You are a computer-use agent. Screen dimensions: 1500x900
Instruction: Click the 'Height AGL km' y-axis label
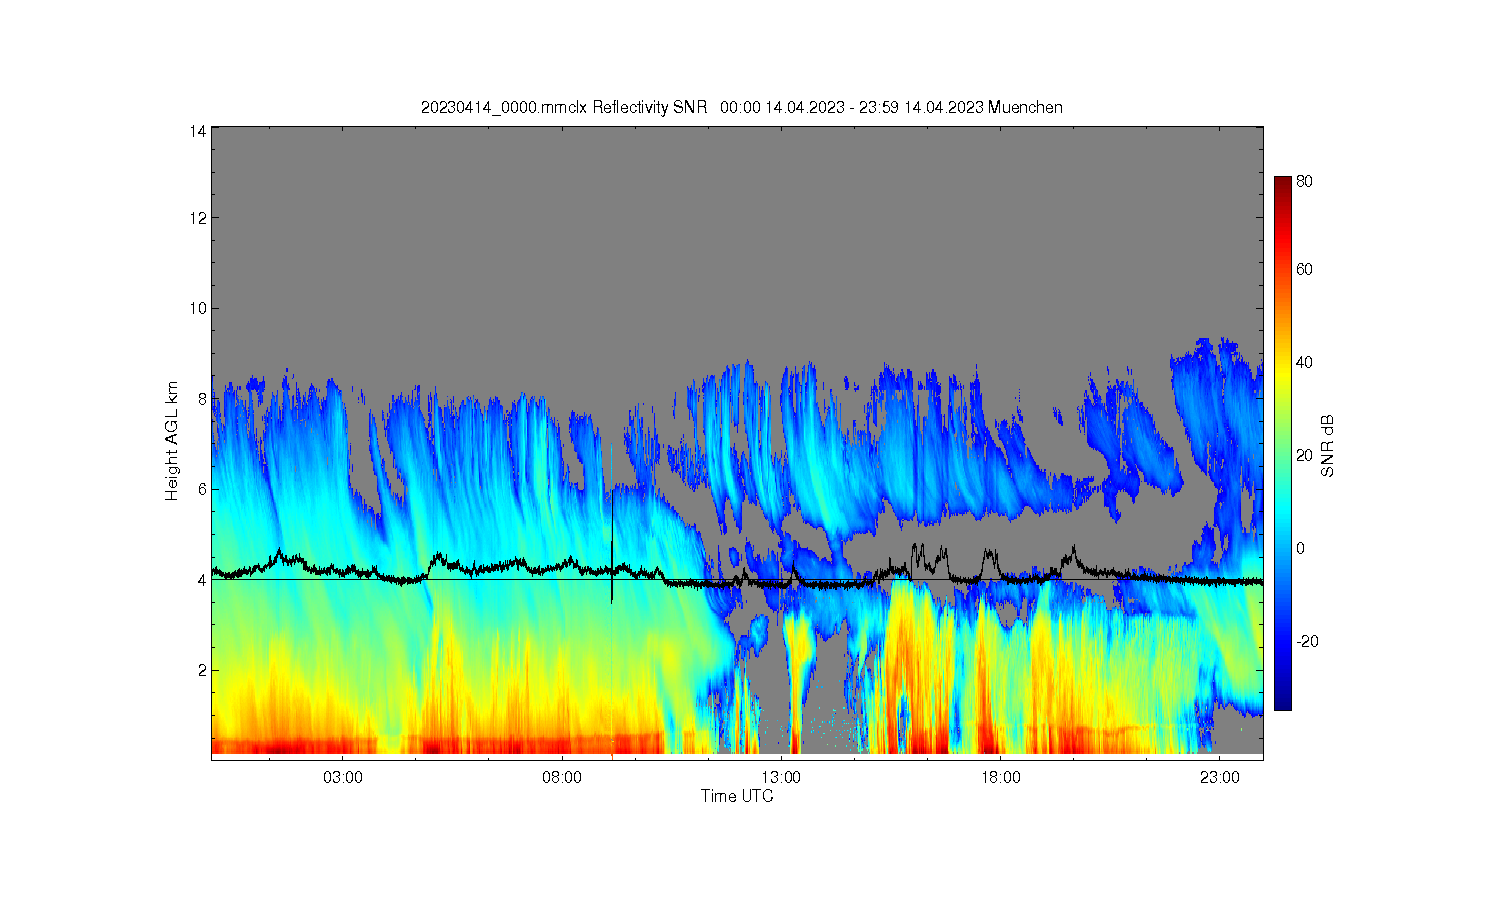tap(172, 441)
